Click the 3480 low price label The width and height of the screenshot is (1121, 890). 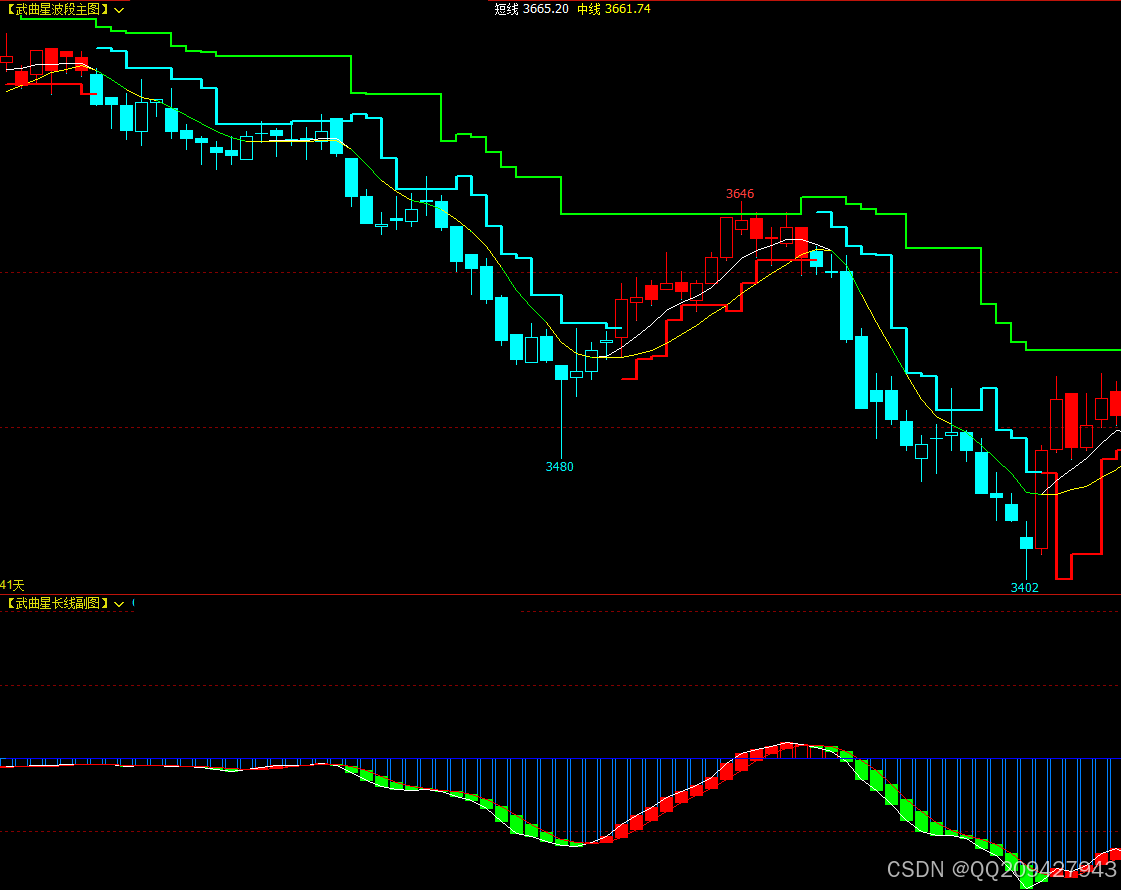coord(559,467)
